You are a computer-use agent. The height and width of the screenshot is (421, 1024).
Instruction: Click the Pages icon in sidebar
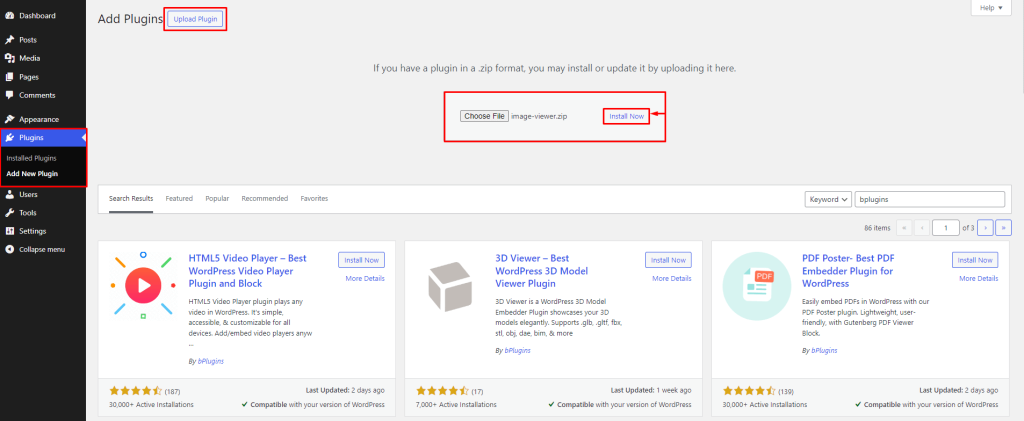[10, 76]
